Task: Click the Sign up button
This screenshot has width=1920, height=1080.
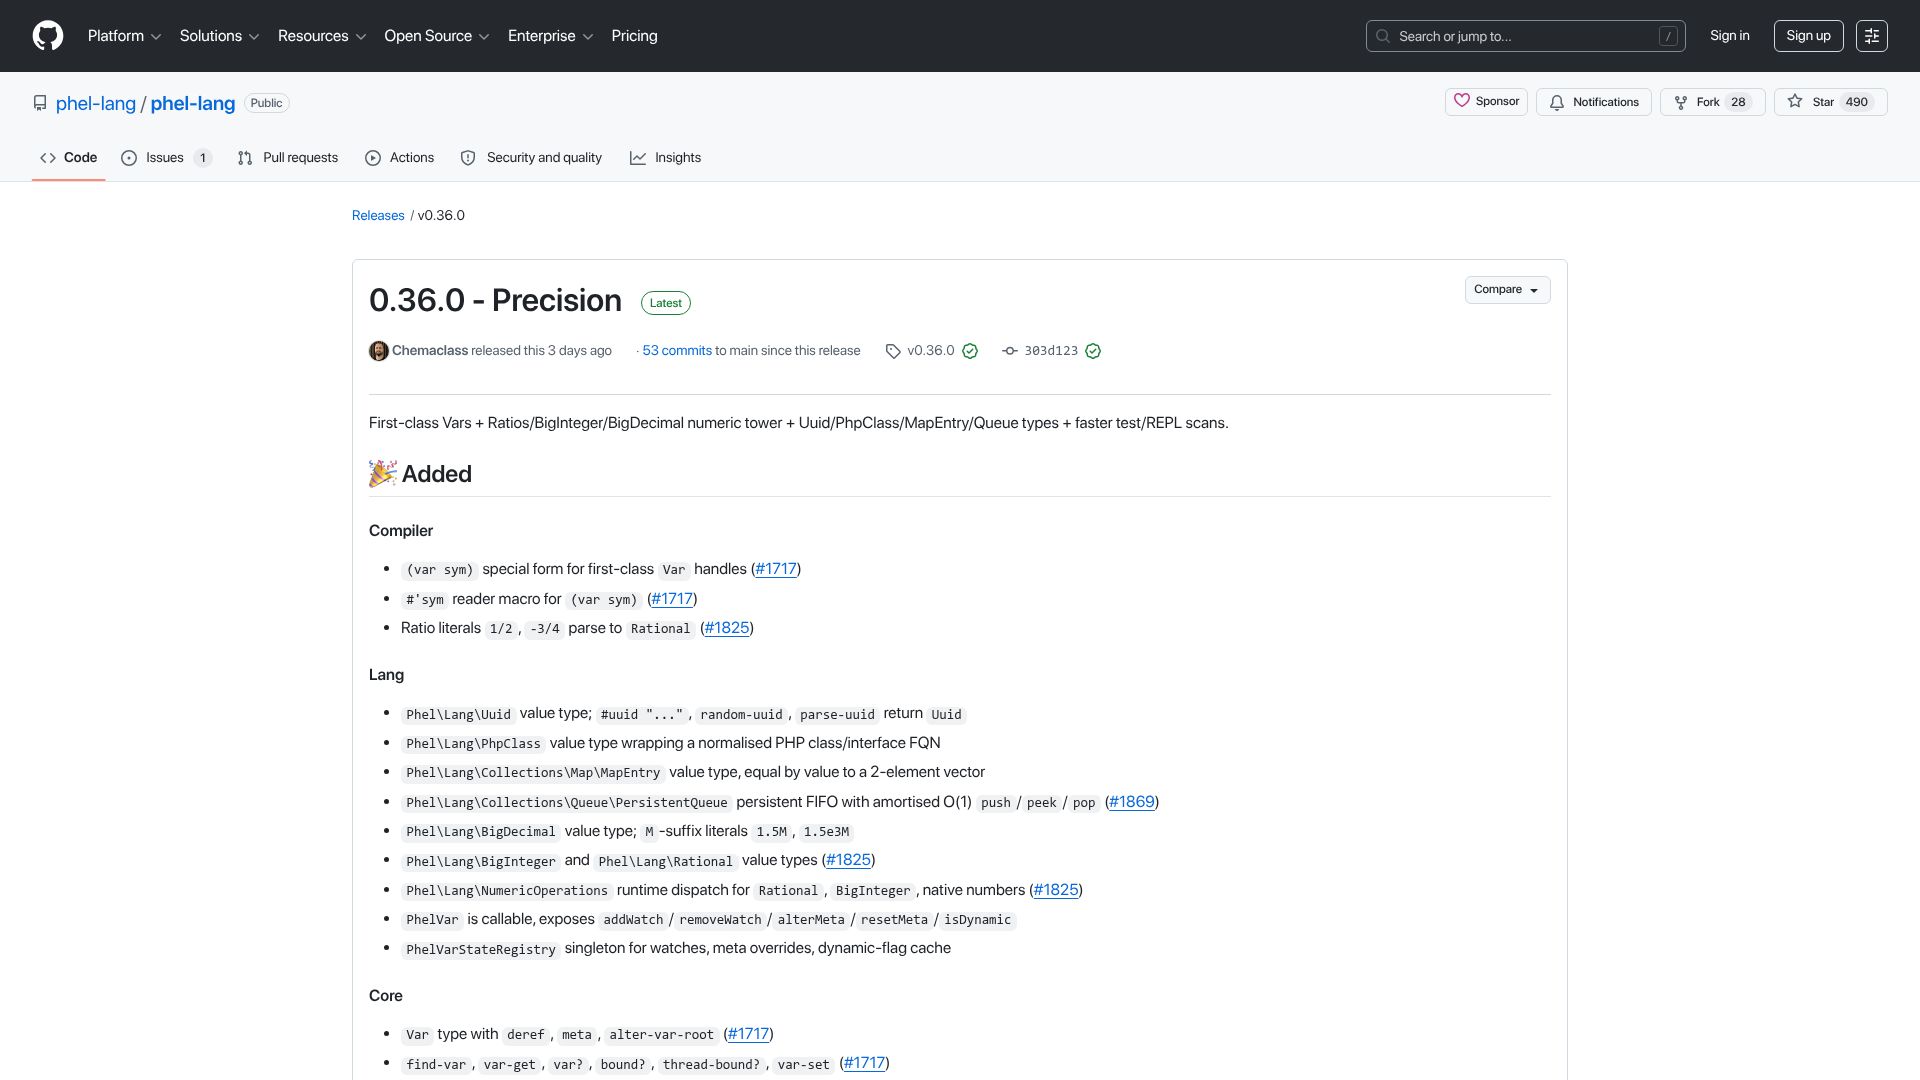Action: click(x=1808, y=36)
